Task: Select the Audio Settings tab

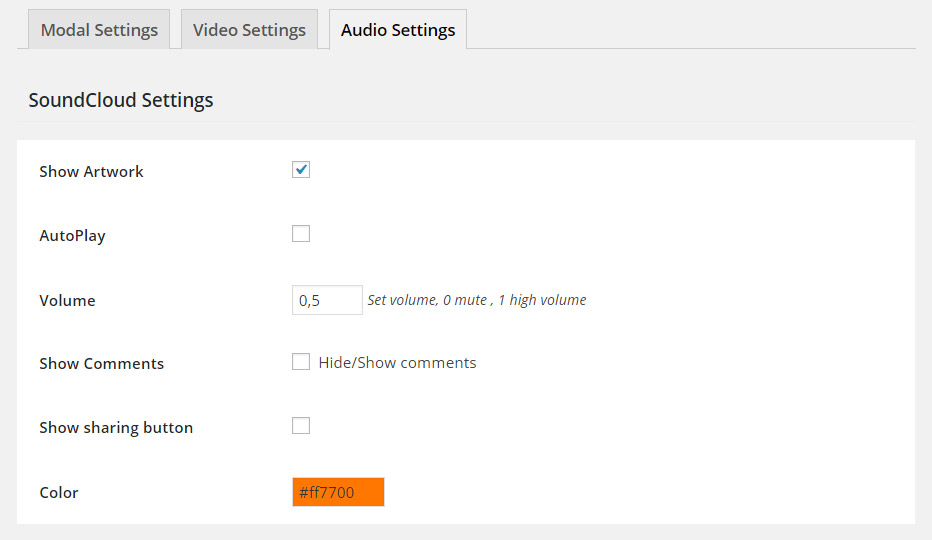Action: click(397, 30)
